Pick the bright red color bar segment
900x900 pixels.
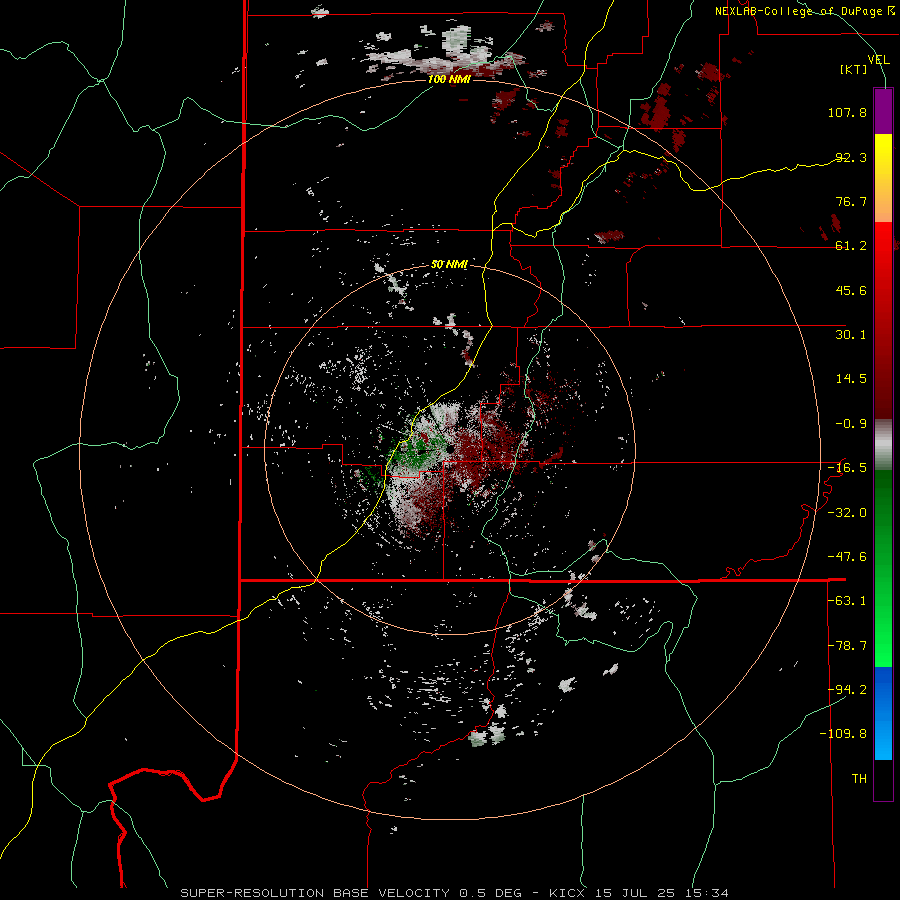(x=883, y=255)
